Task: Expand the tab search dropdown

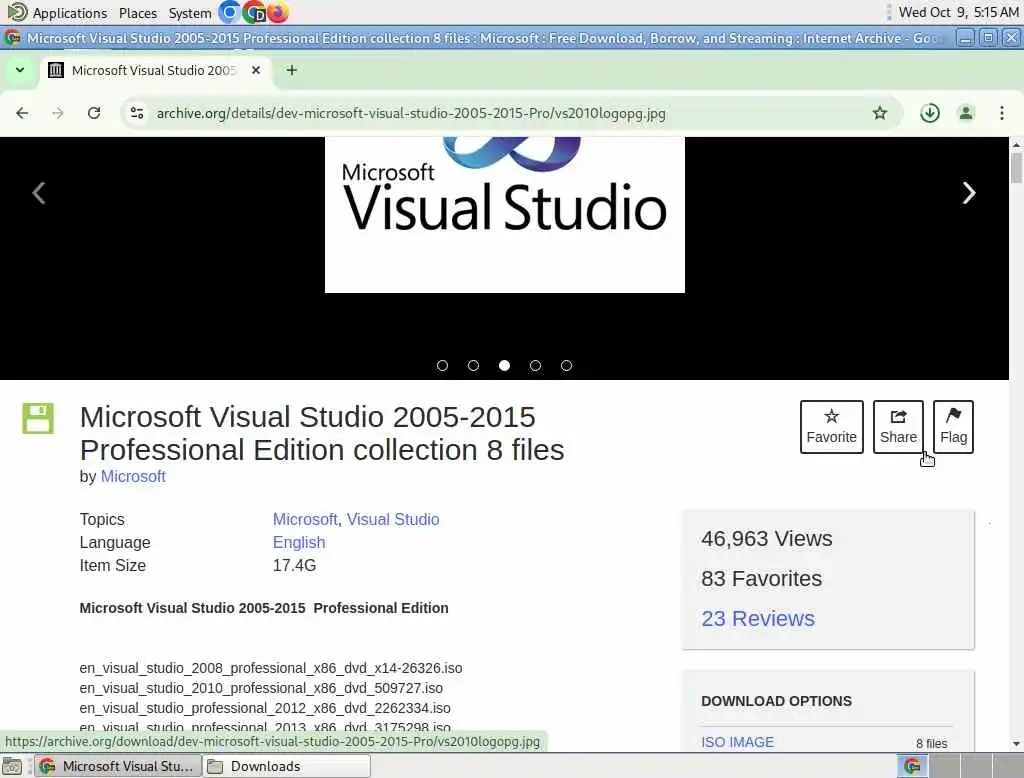Action: tap(20, 70)
